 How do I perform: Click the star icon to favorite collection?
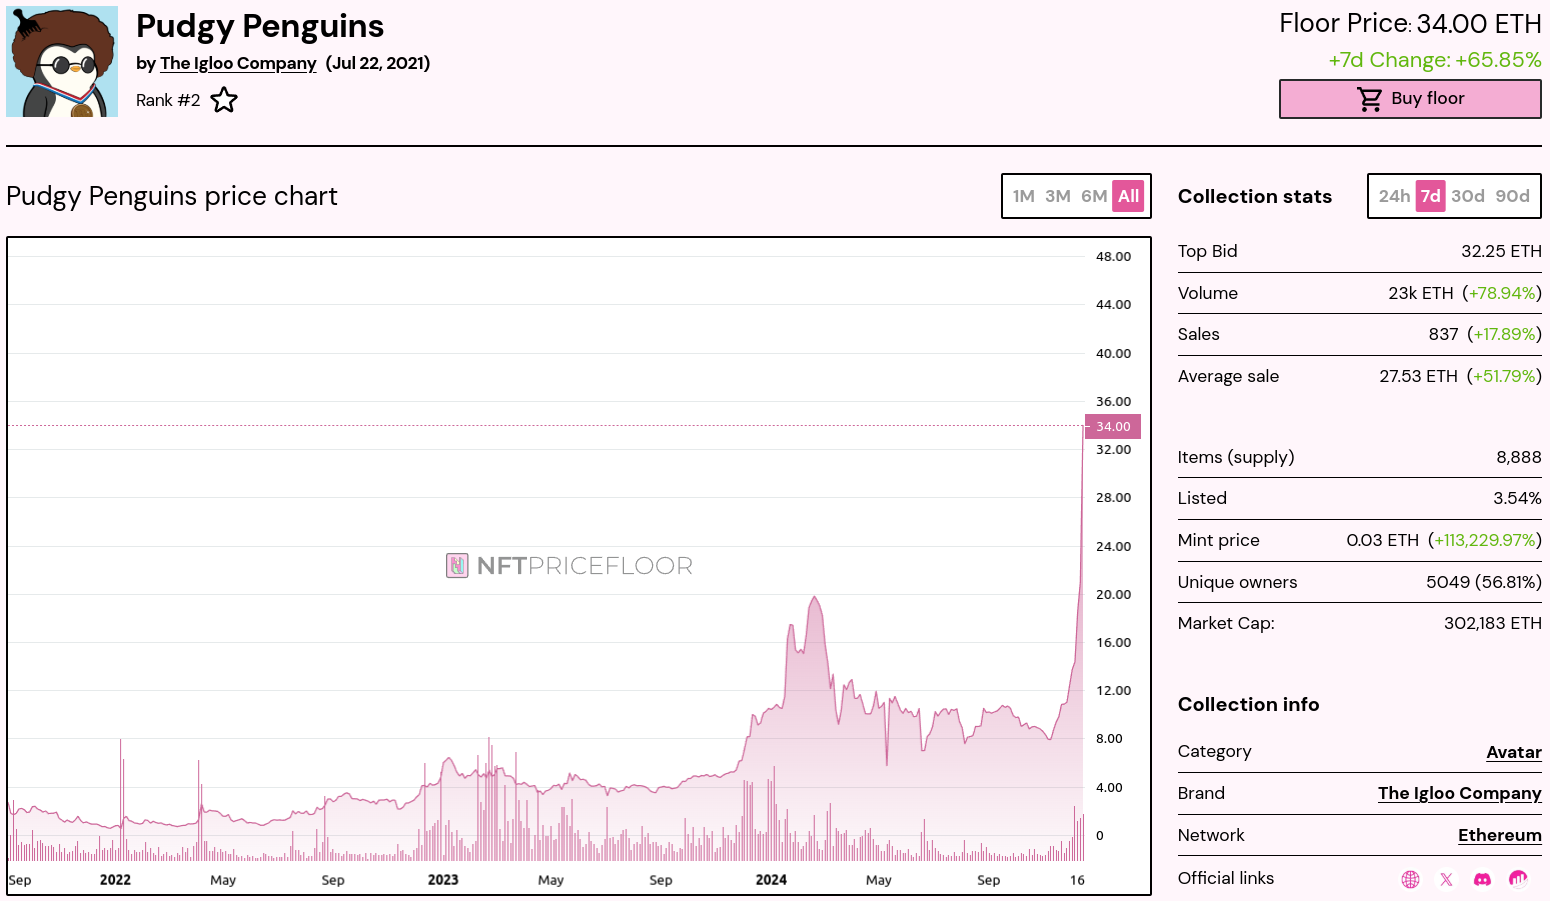[x=224, y=100]
